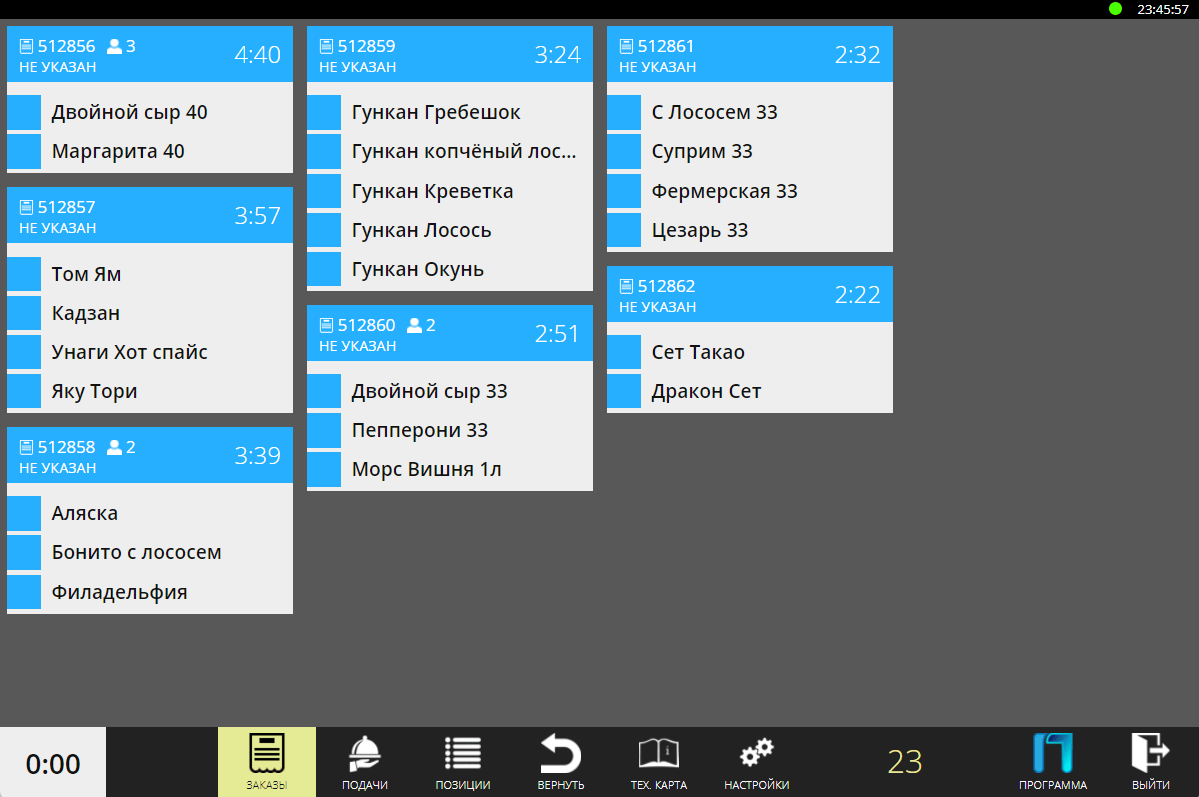Toggle the blue square beside Филадельфия

pos(24,592)
